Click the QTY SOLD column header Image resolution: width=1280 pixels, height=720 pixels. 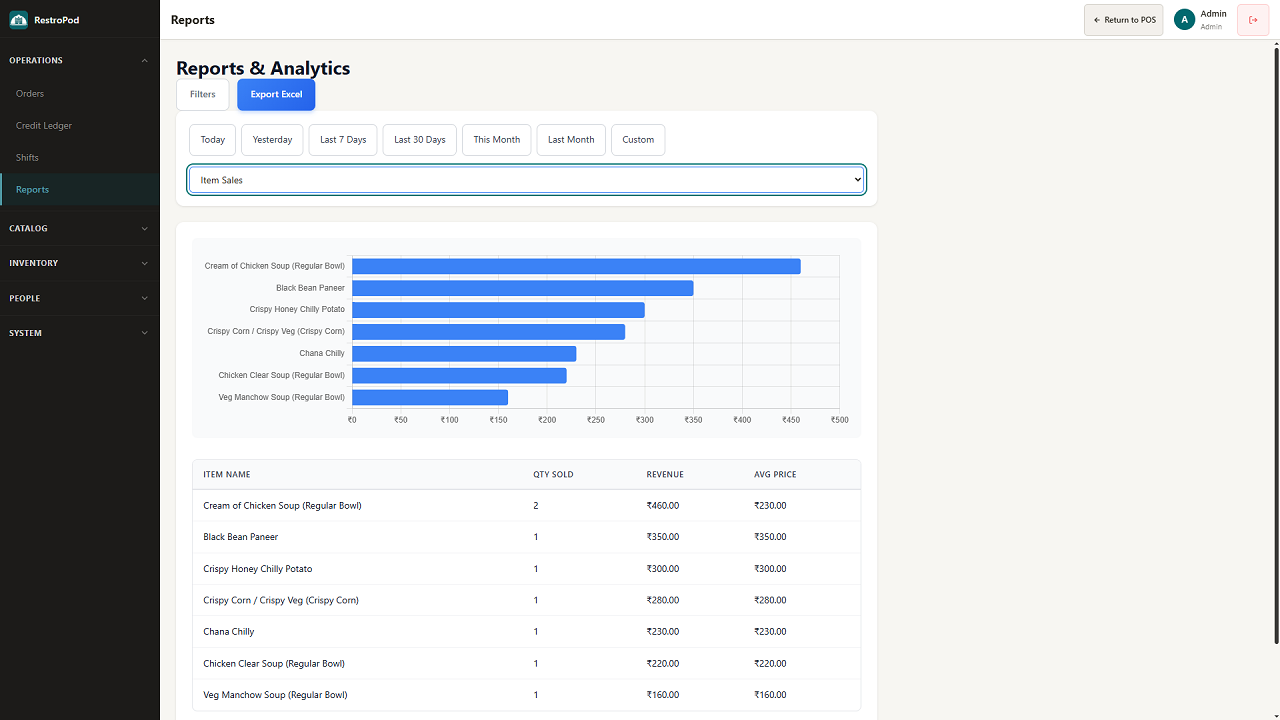[553, 475]
